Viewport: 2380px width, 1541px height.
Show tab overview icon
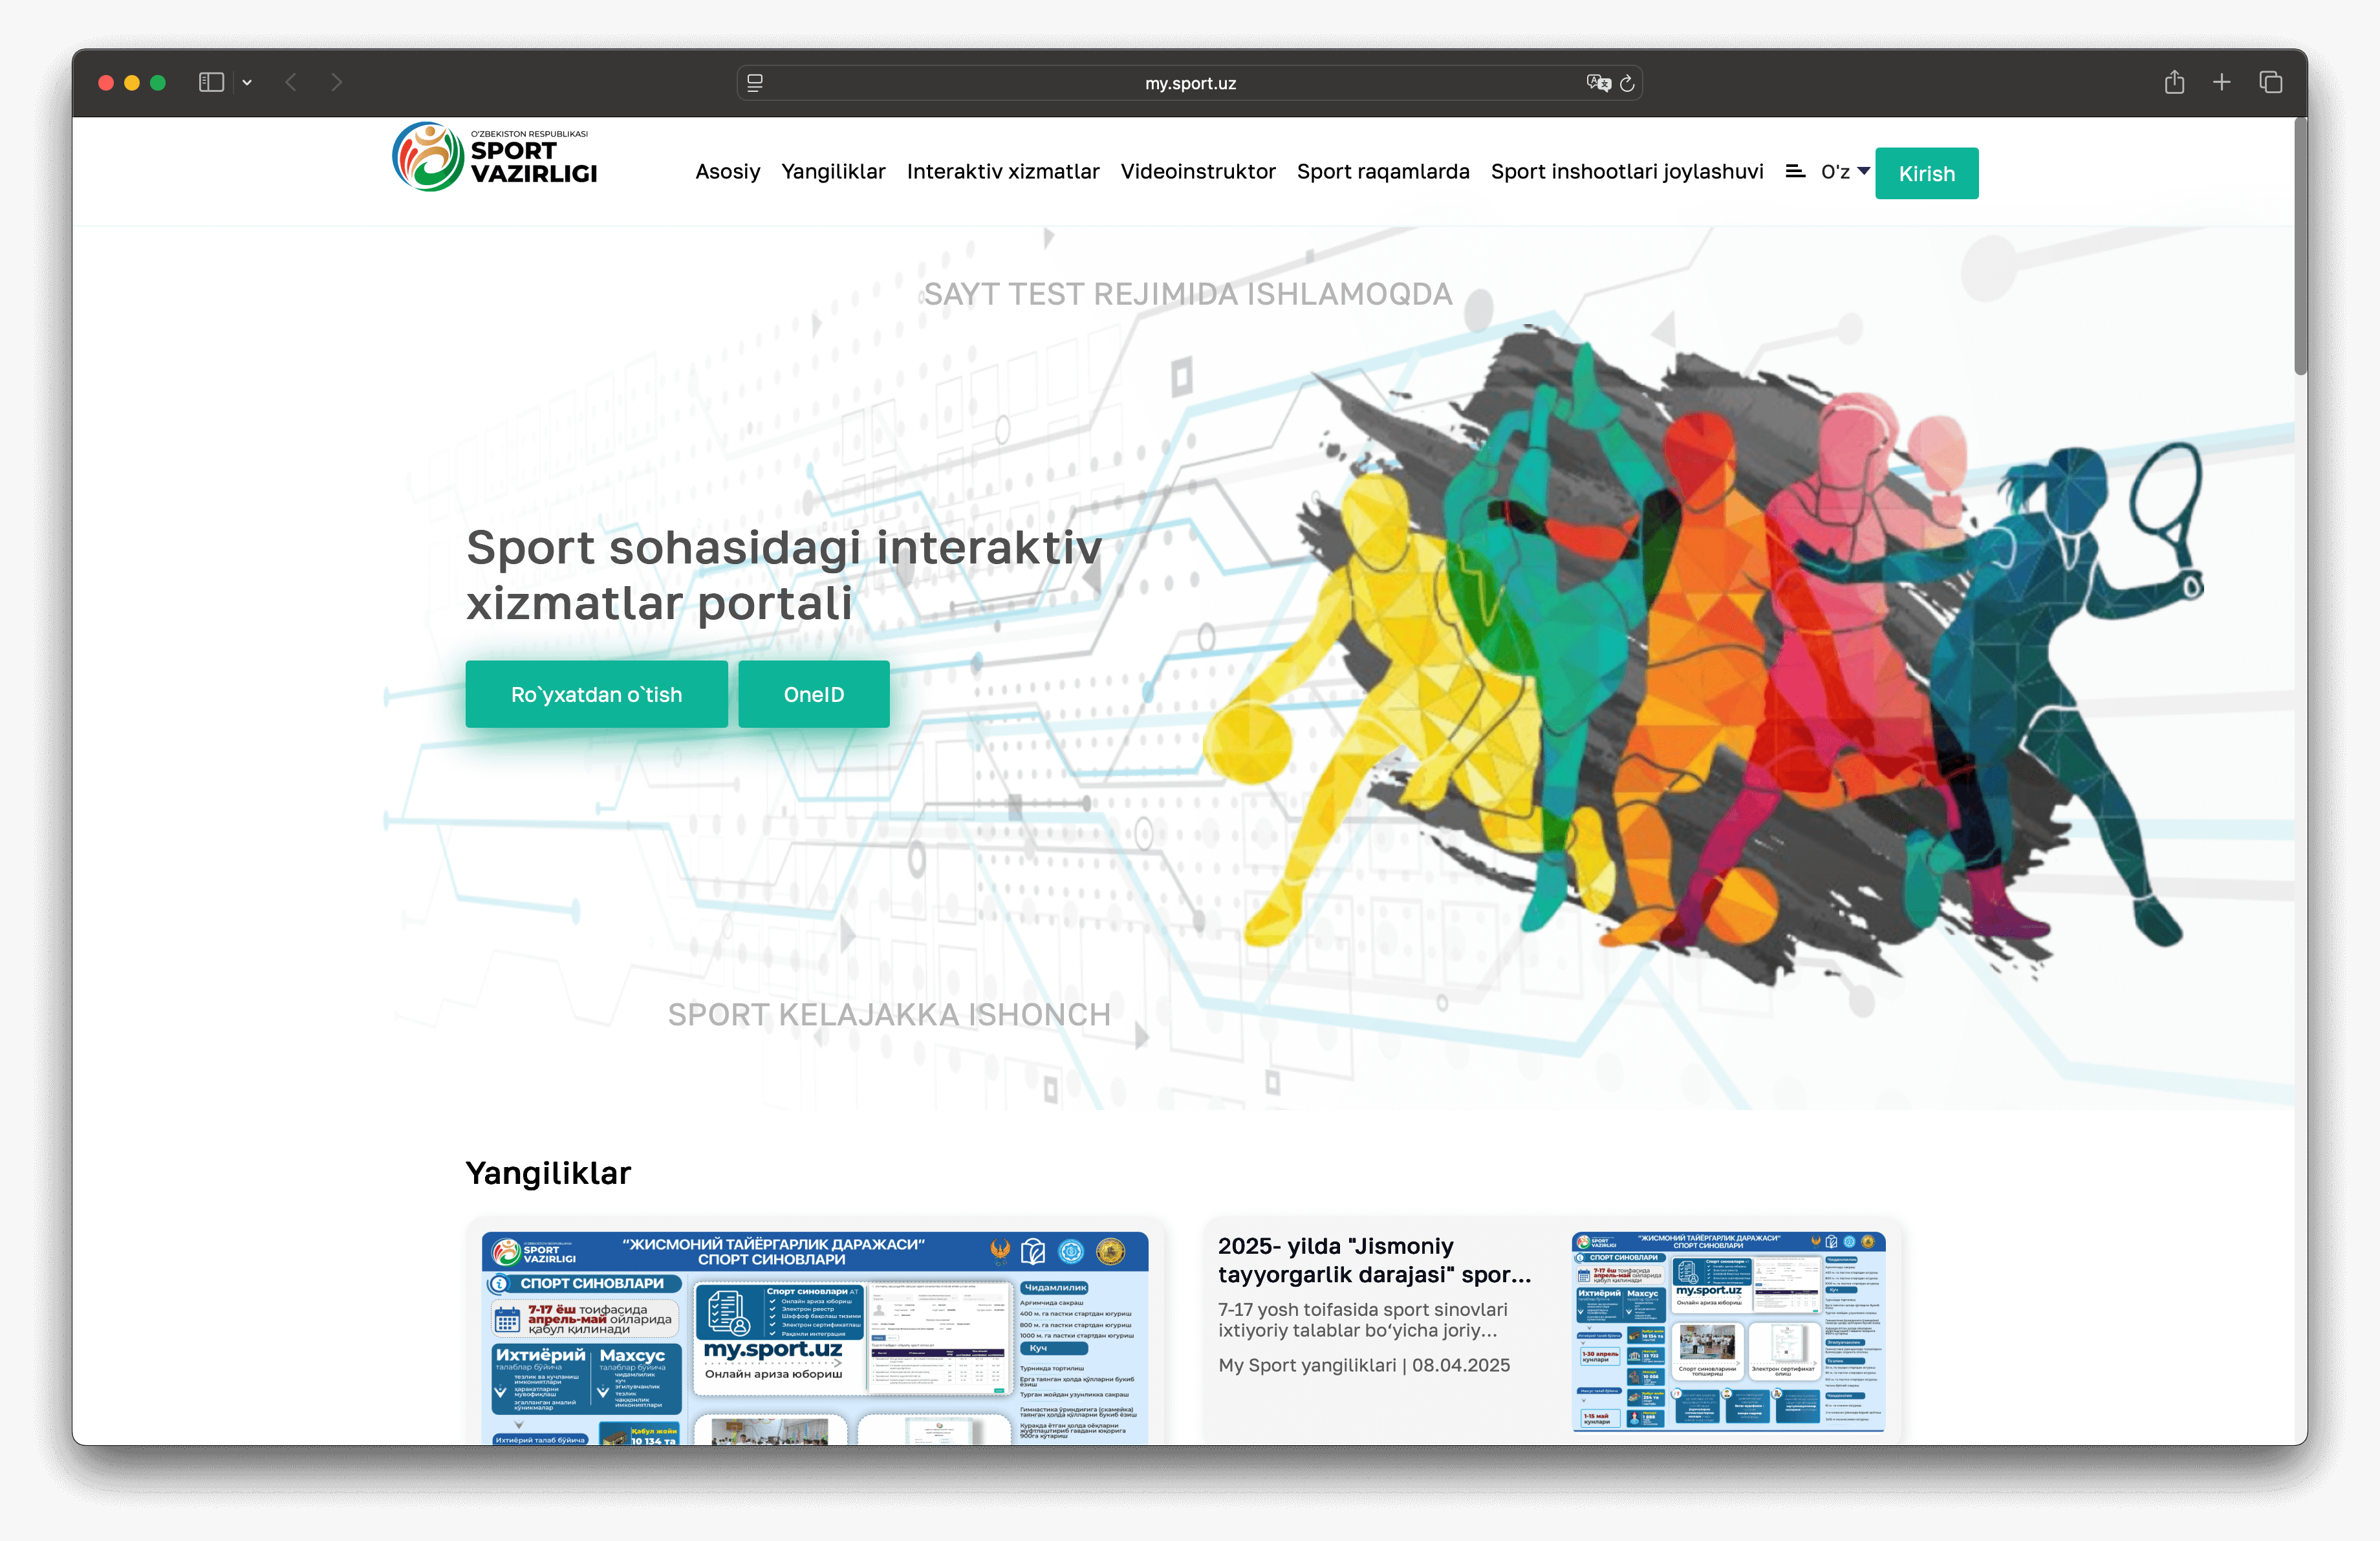2270,83
